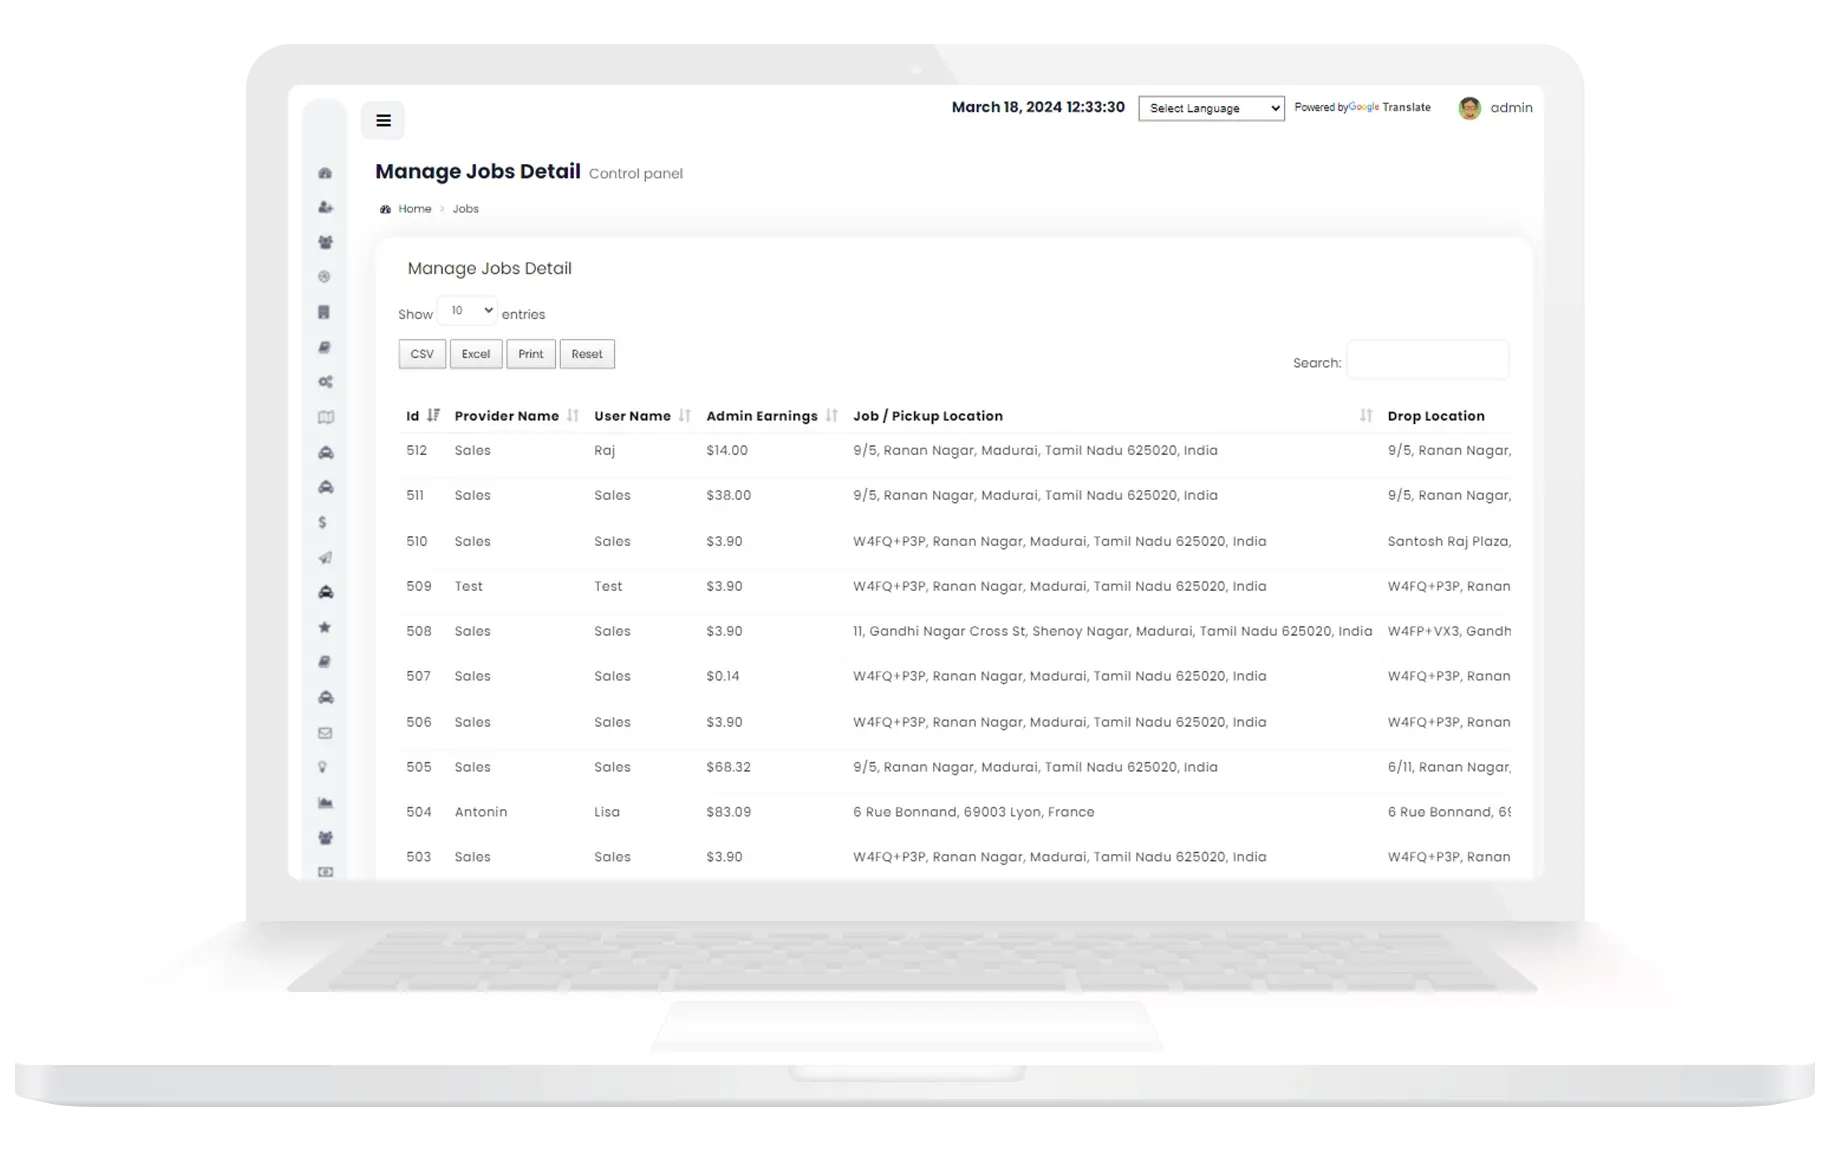Export table to Excel
This screenshot has width=1830, height=1157.
pyautogui.click(x=476, y=354)
